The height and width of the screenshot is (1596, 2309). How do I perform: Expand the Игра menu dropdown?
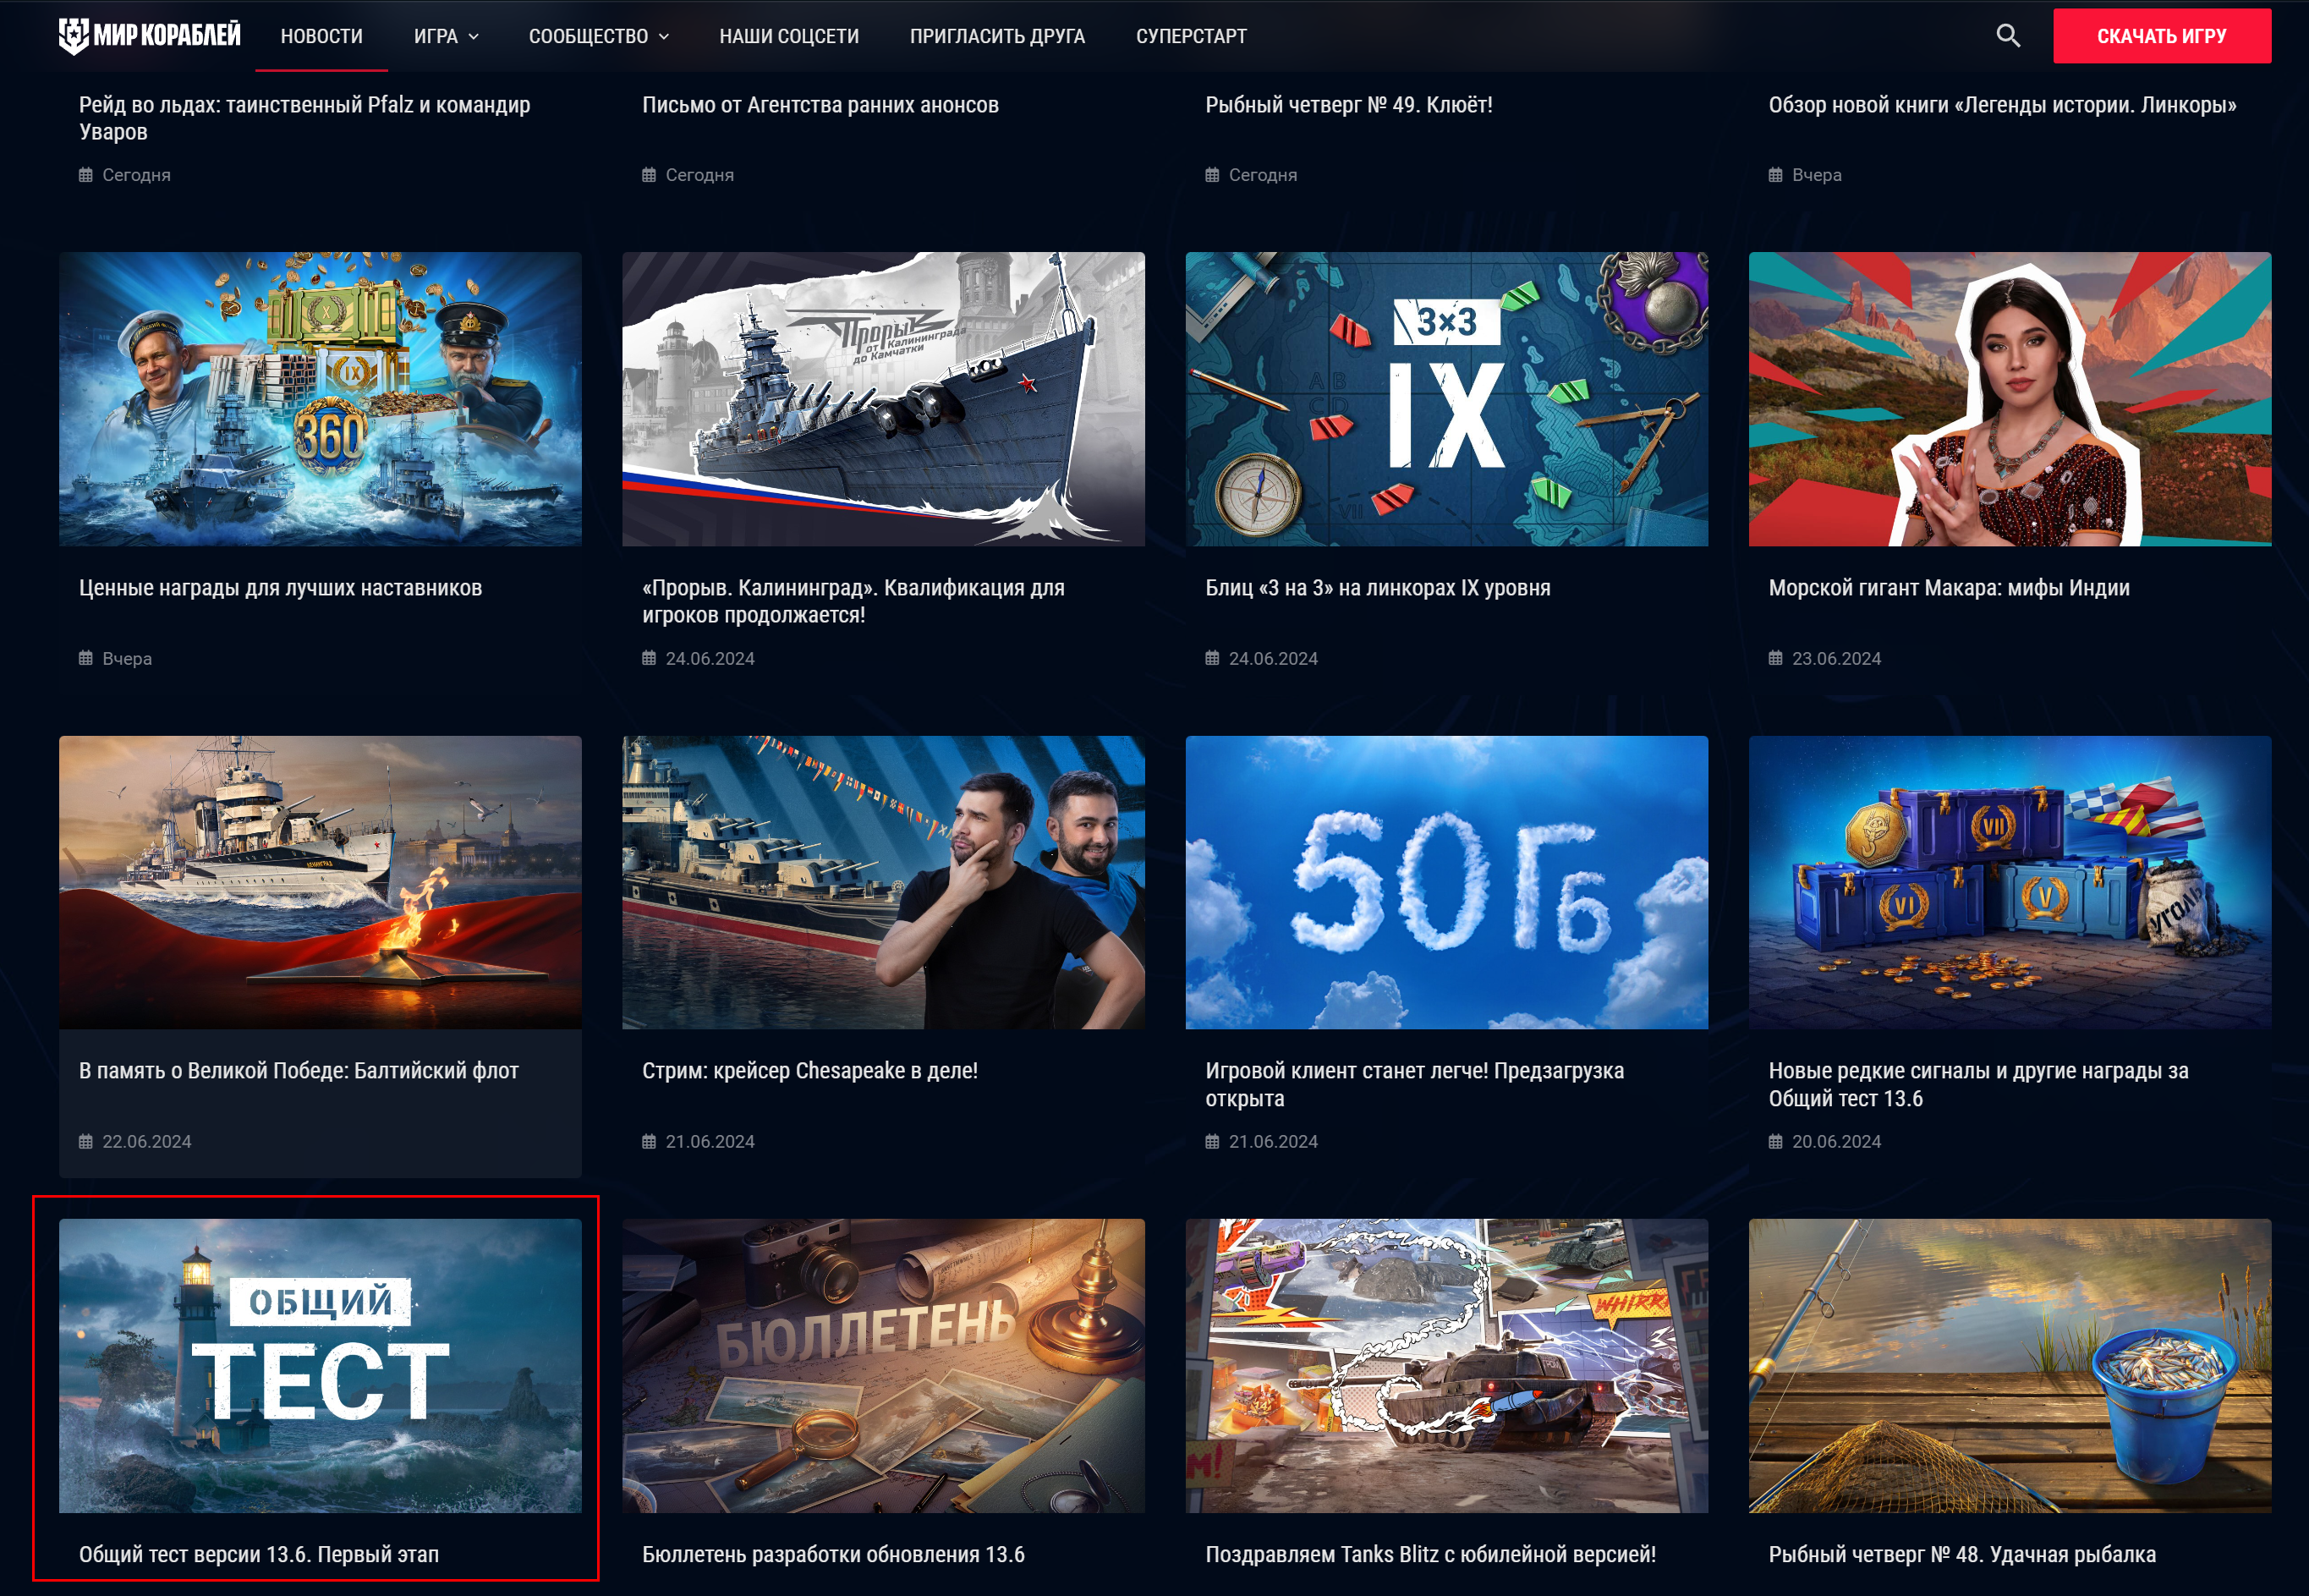(447, 36)
